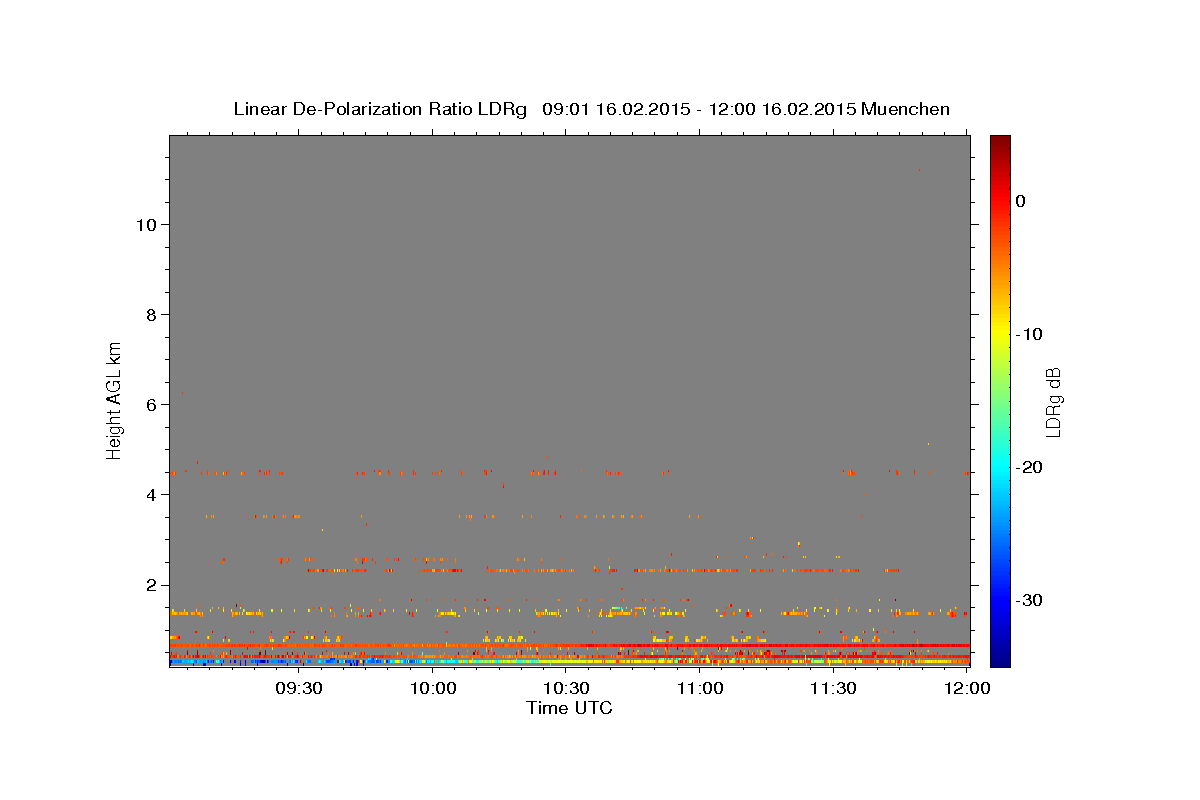This screenshot has height=800, width=1200.
Task: Click the colorbar value -10
Action: click(1031, 334)
